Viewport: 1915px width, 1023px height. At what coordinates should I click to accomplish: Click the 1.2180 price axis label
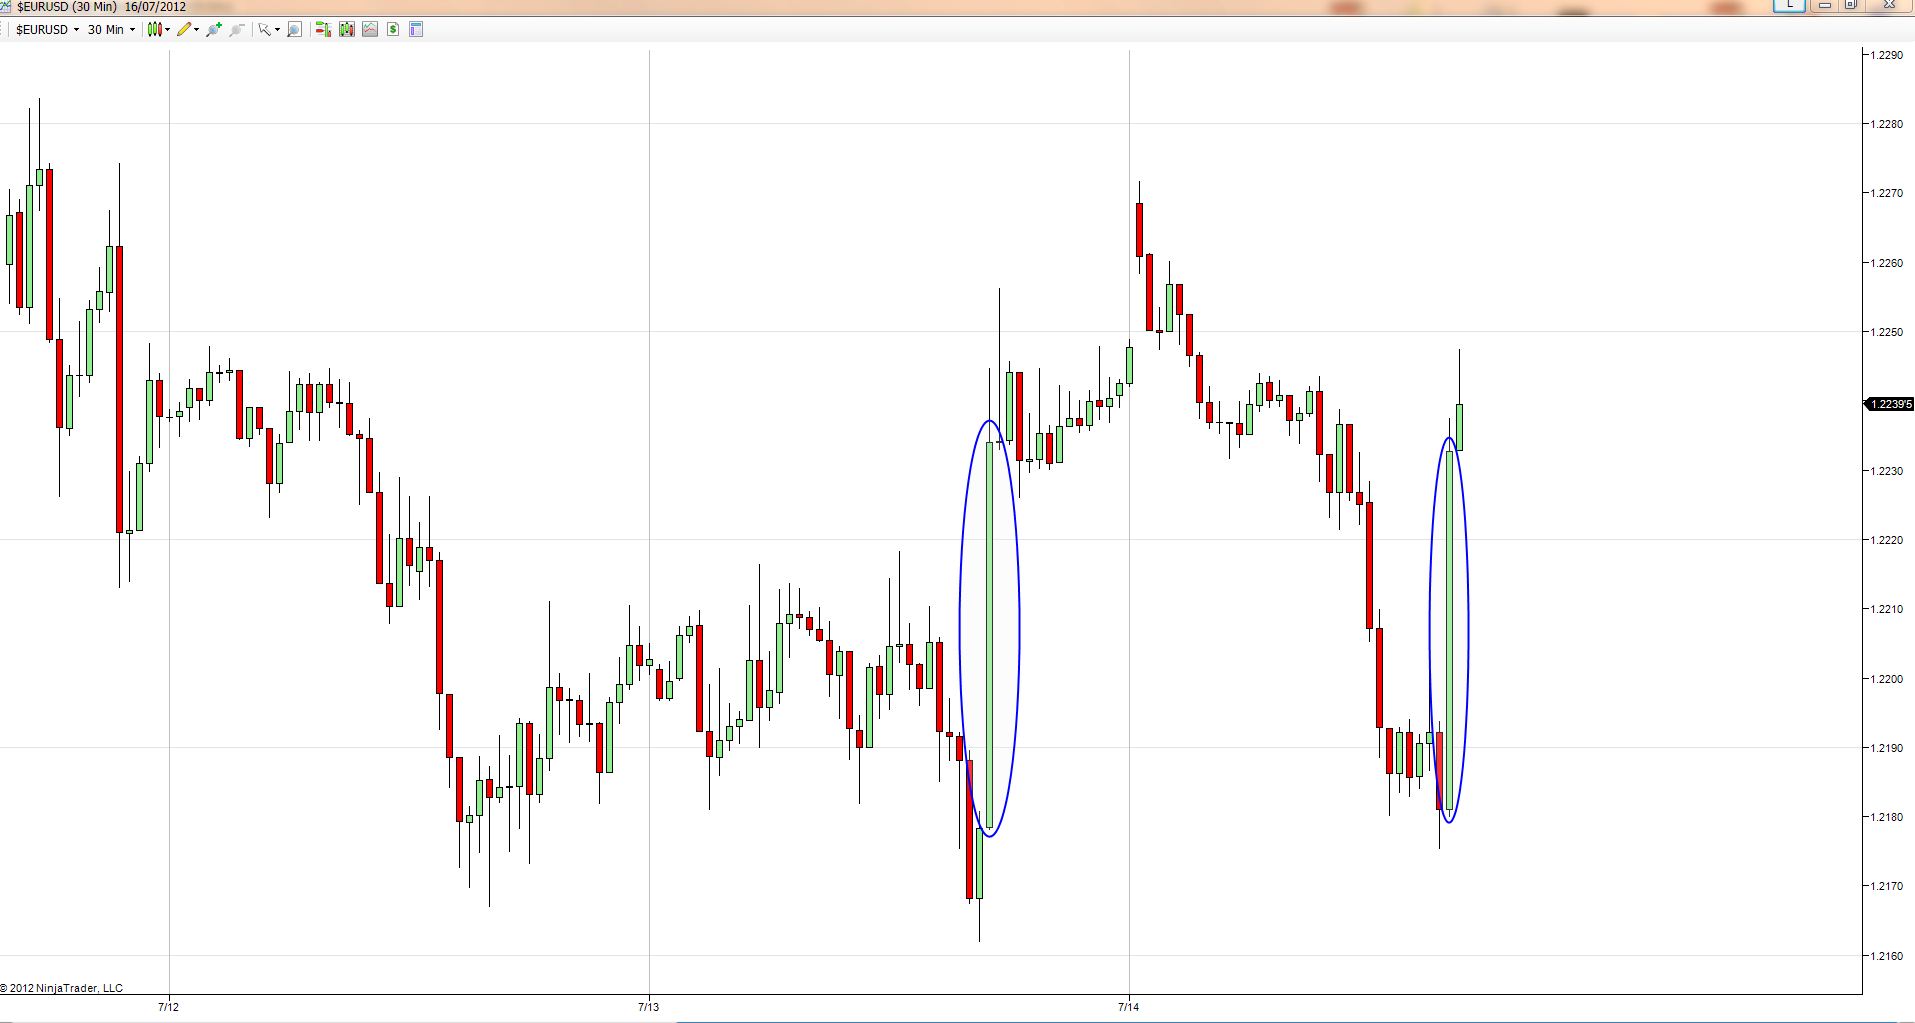(1886, 817)
